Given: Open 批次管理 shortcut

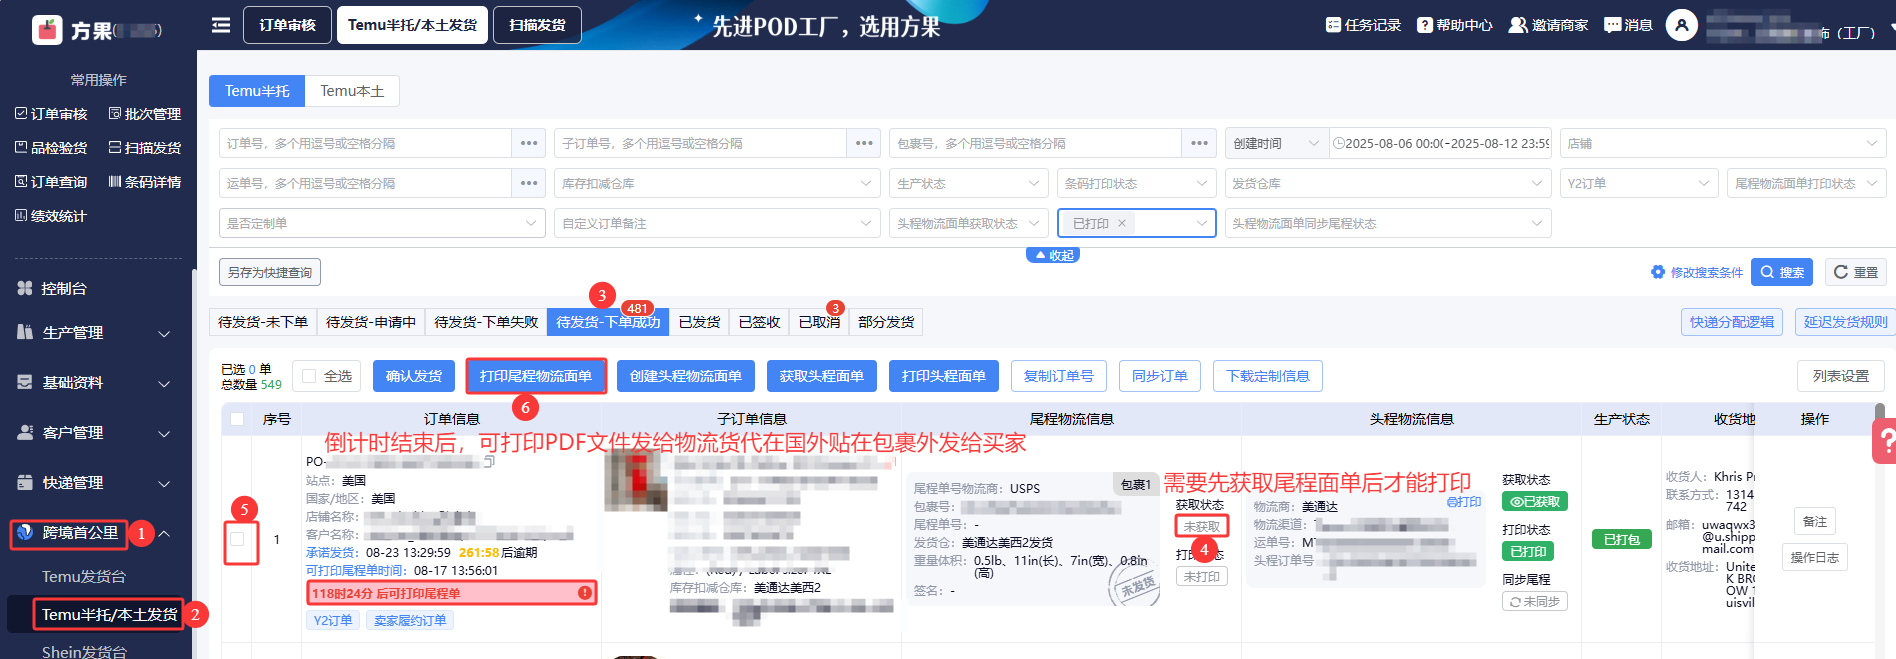Looking at the screenshot, I should 145,114.
